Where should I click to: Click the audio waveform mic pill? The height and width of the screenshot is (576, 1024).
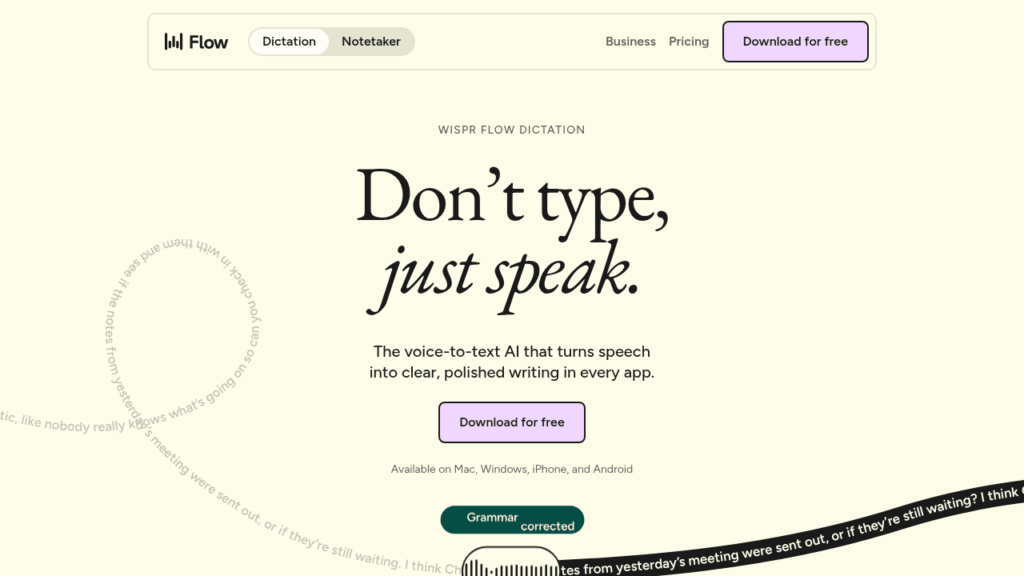pos(511,562)
